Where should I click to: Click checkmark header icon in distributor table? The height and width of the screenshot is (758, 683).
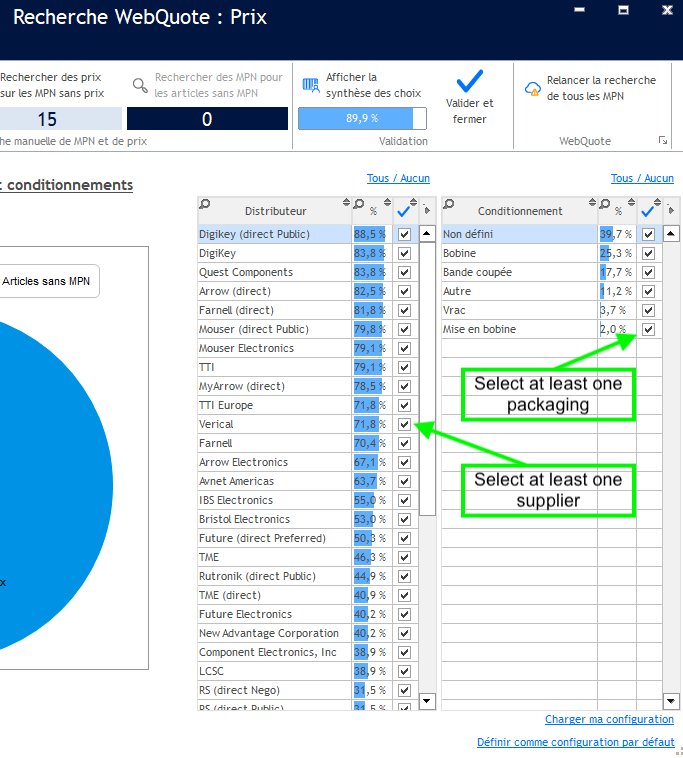(x=404, y=211)
